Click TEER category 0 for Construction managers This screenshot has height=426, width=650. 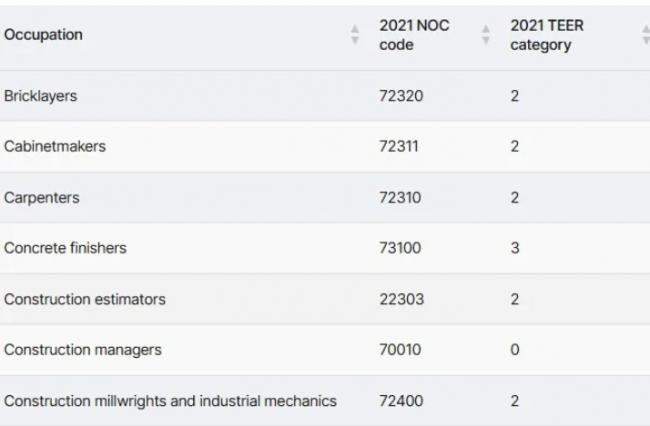click(x=515, y=350)
